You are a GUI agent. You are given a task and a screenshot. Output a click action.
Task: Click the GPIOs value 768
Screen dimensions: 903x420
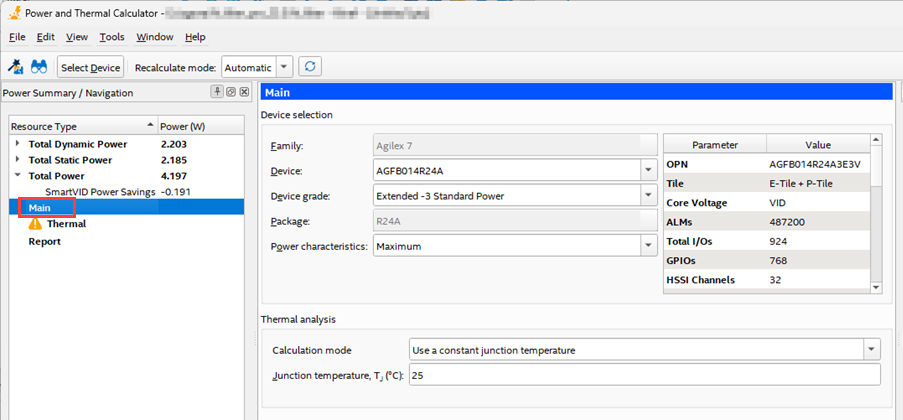(x=777, y=260)
